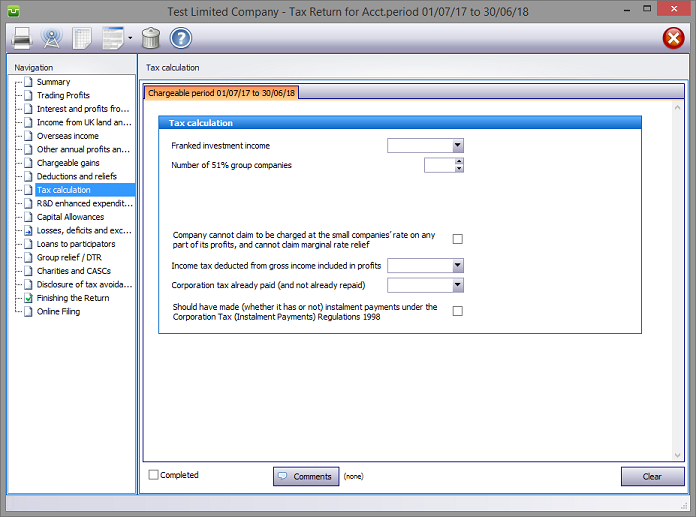Go to the Interest and profits section
Screen dimensions: 696x517
tap(83, 109)
